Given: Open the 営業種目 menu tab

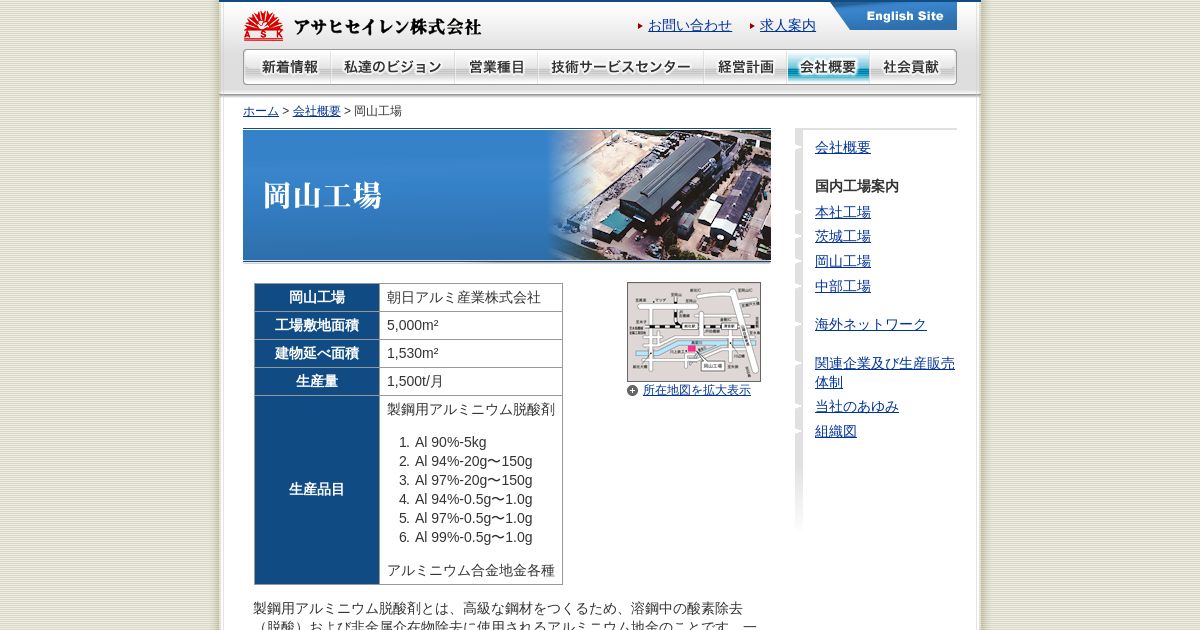Looking at the screenshot, I should [x=496, y=67].
